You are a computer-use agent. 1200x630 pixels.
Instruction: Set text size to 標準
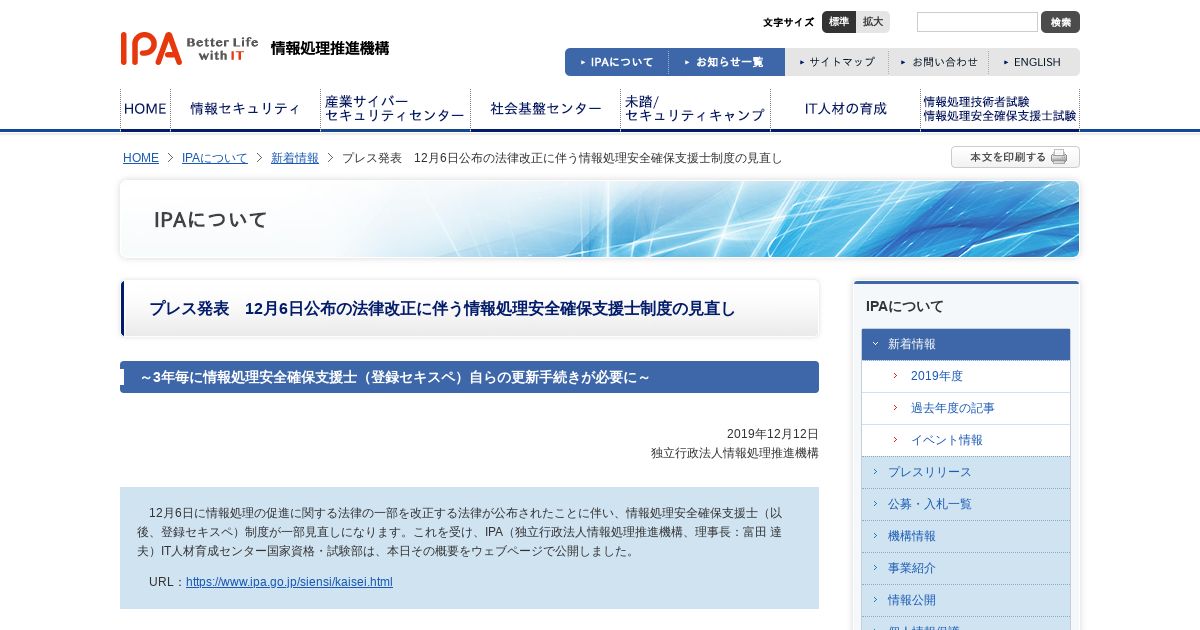pyautogui.click(x=839, y=22)
